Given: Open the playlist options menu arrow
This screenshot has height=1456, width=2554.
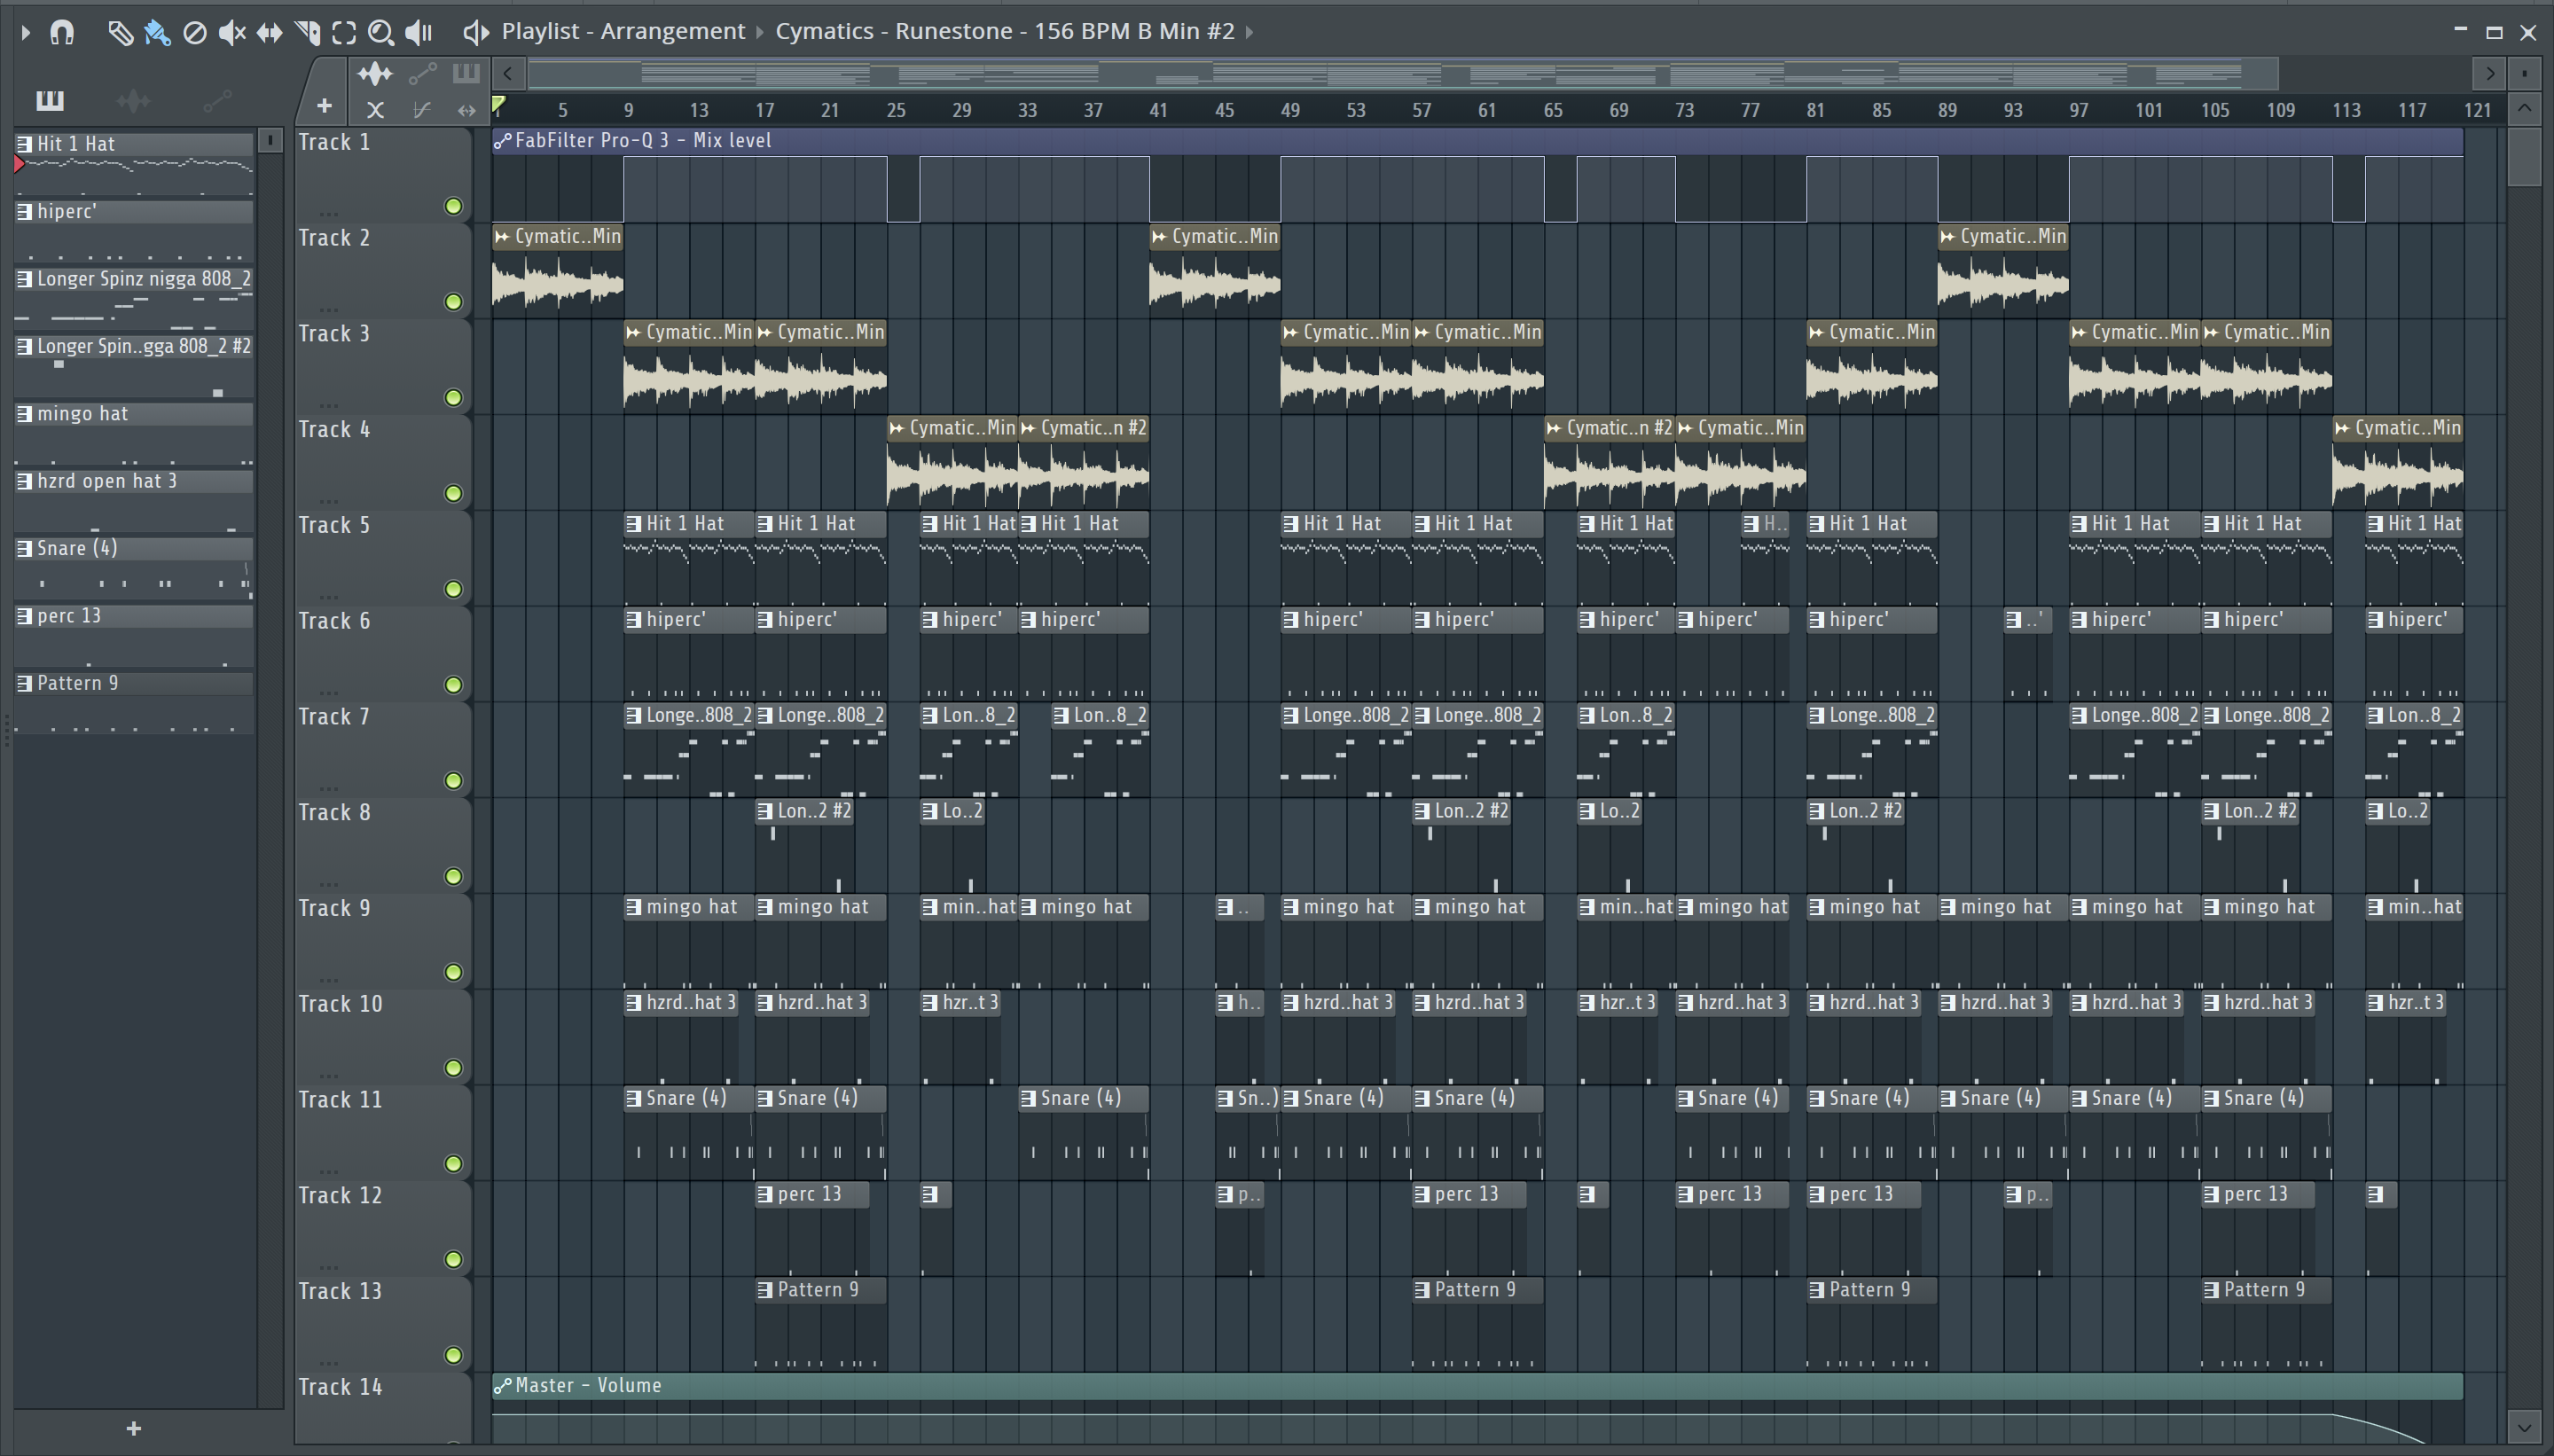Looking at the screenshot, I should coord(25,33).
